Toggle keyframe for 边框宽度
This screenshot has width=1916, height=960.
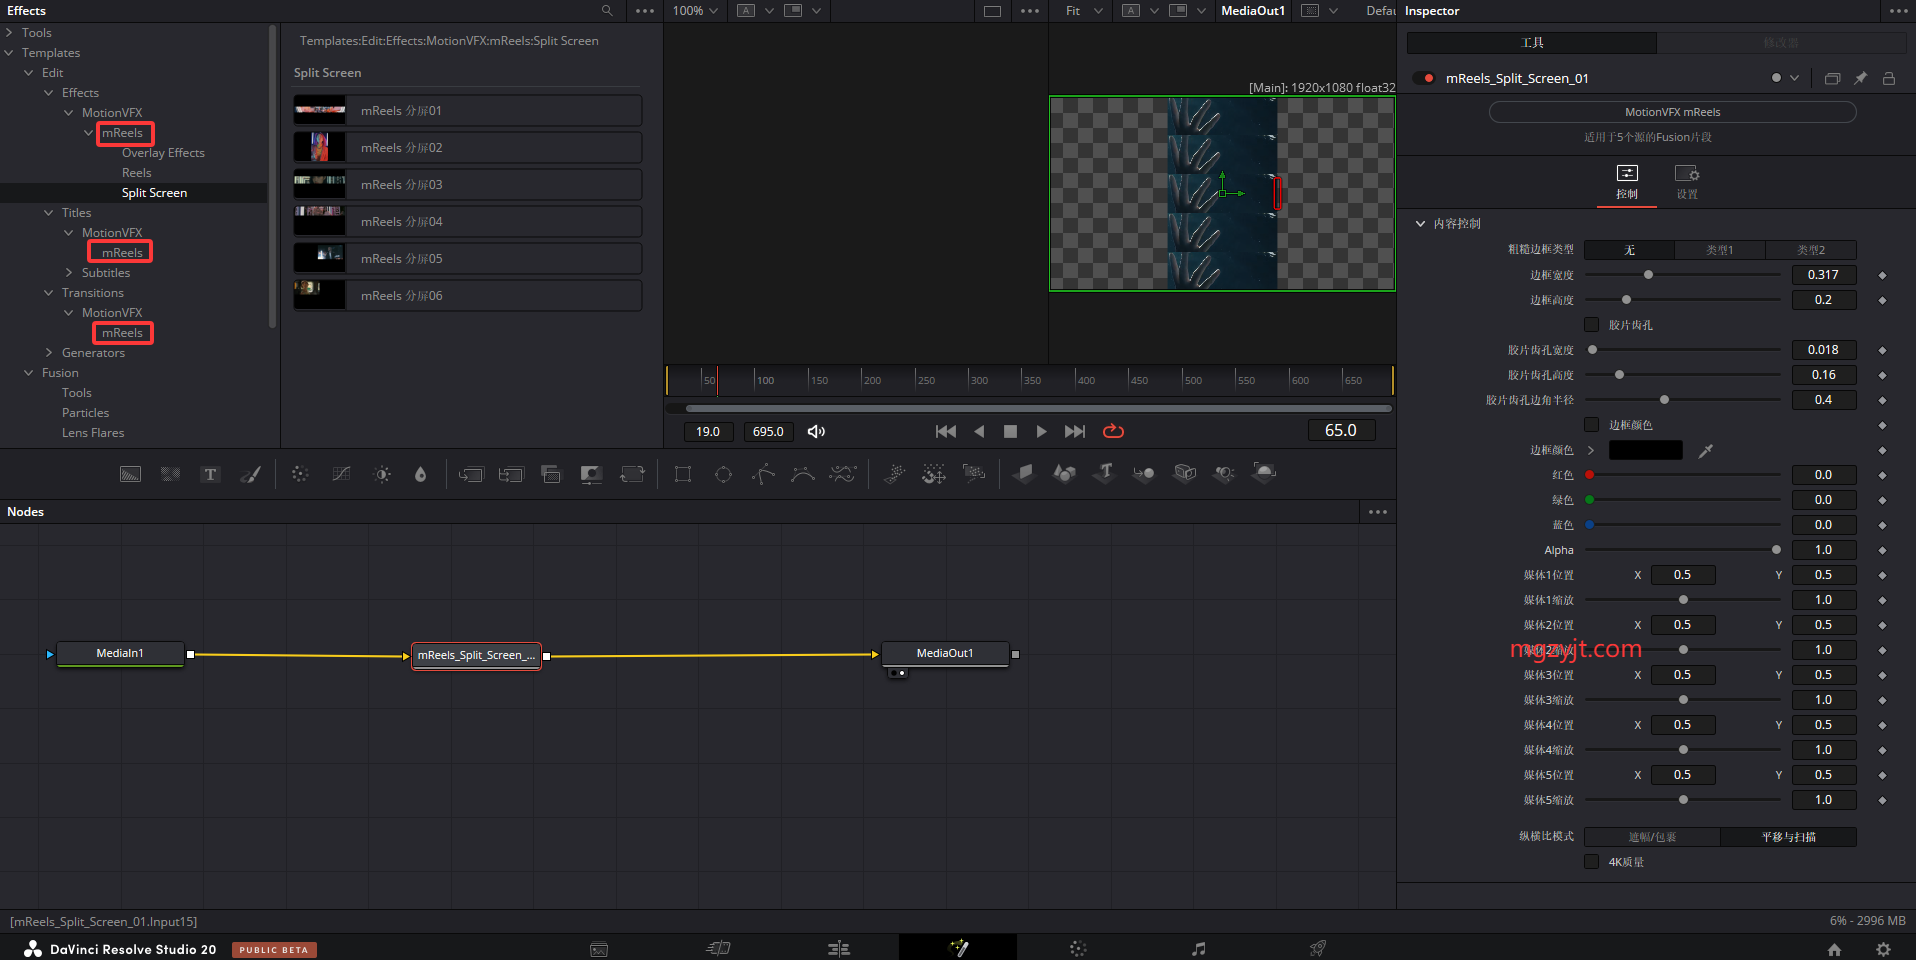click(x=1882, y=275)
